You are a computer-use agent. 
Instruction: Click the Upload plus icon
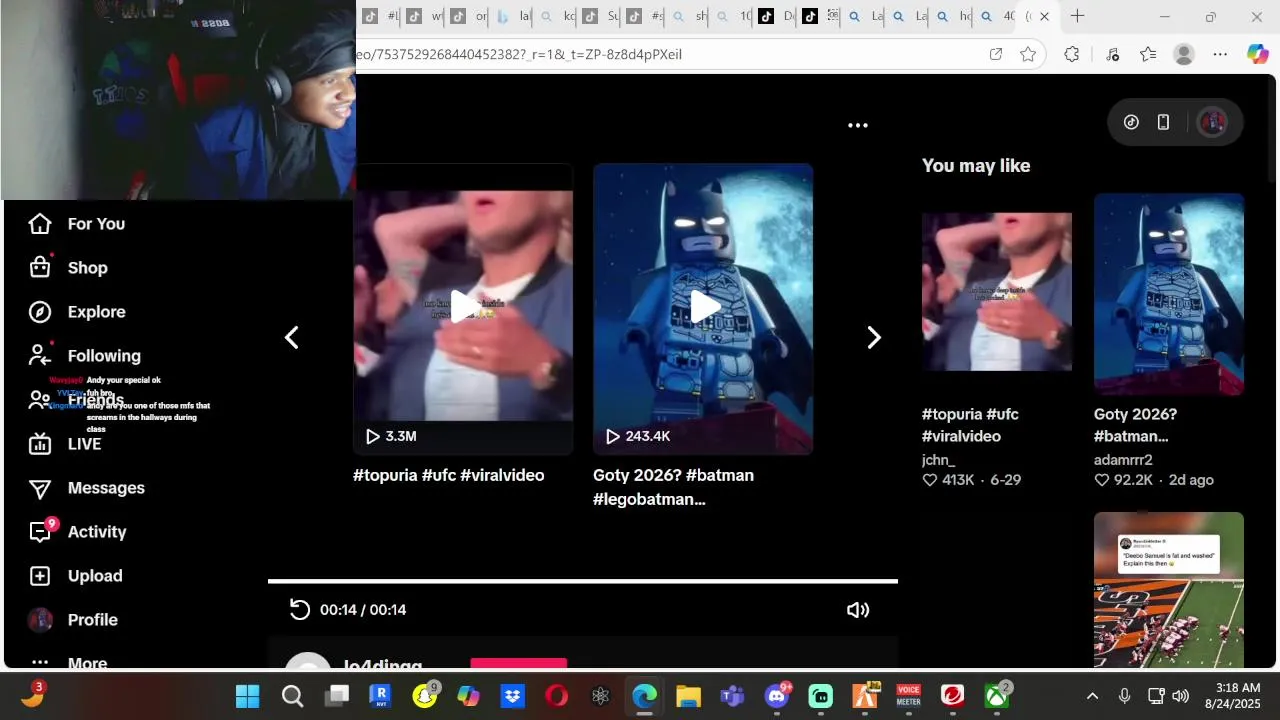click(x=40, y=576)
